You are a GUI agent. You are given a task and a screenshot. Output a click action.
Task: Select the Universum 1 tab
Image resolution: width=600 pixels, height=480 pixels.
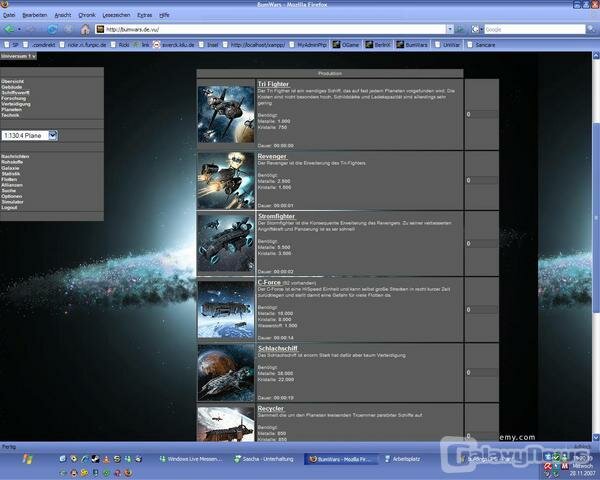tap(18, 56)
